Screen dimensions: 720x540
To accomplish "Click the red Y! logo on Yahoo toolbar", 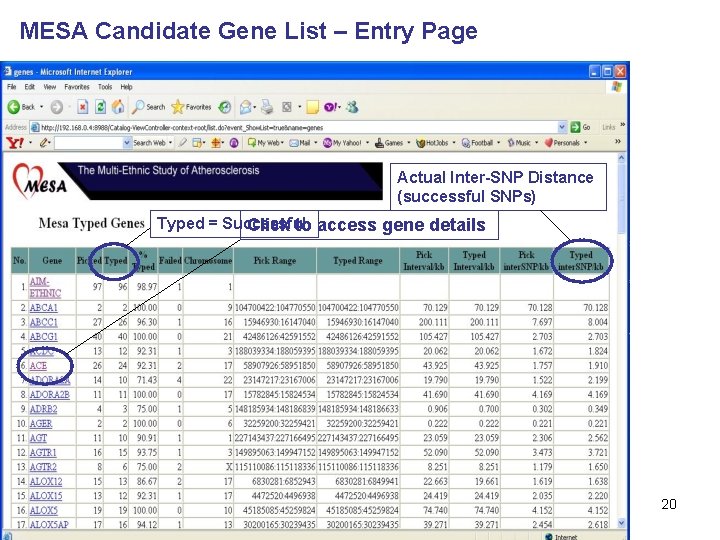I will coord(15,143).
